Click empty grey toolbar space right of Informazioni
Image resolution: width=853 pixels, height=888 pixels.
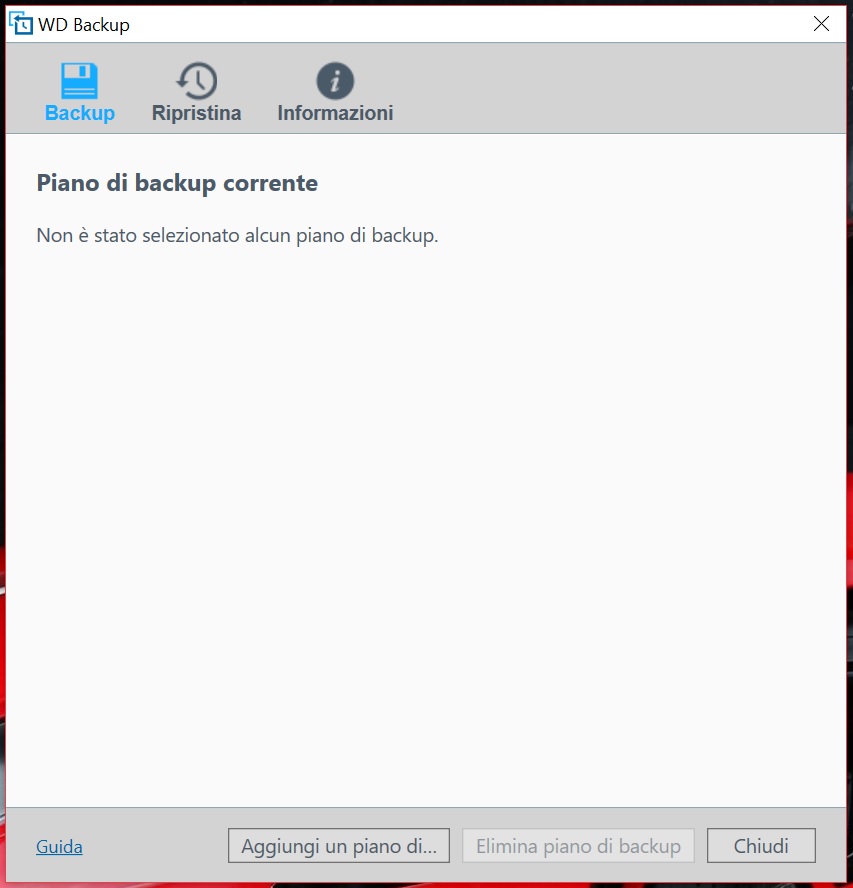[x=623, y=88]
